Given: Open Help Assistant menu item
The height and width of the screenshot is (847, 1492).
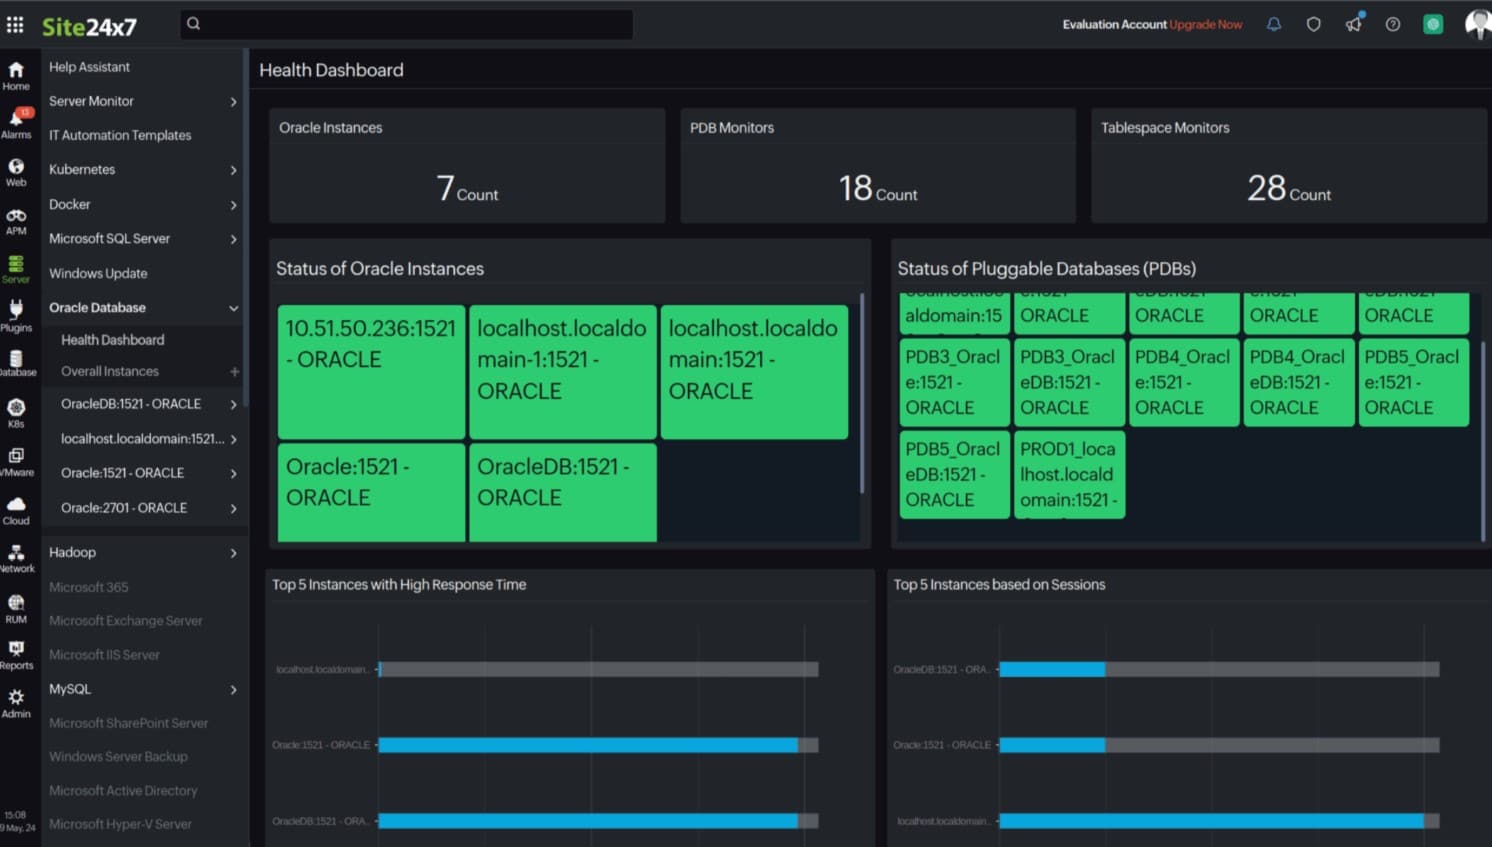Looking at the screenshot, I should [89, 67].
